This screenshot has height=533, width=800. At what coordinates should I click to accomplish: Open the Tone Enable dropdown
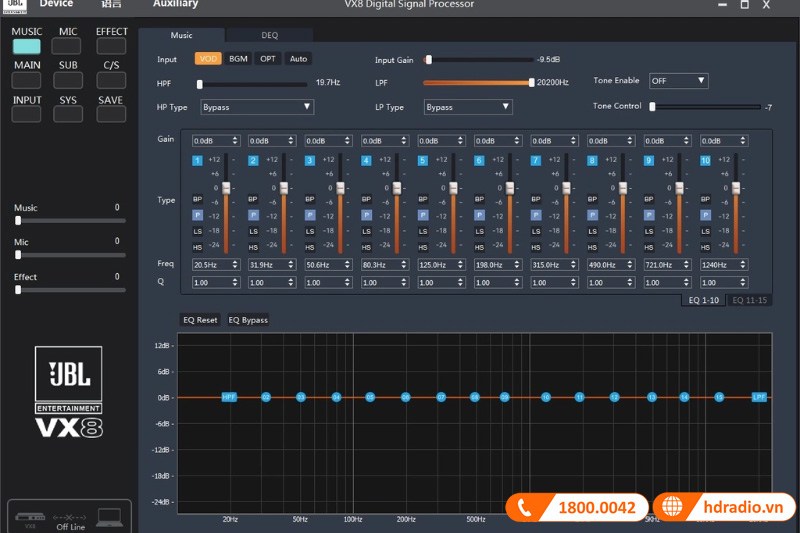point(678,81)
